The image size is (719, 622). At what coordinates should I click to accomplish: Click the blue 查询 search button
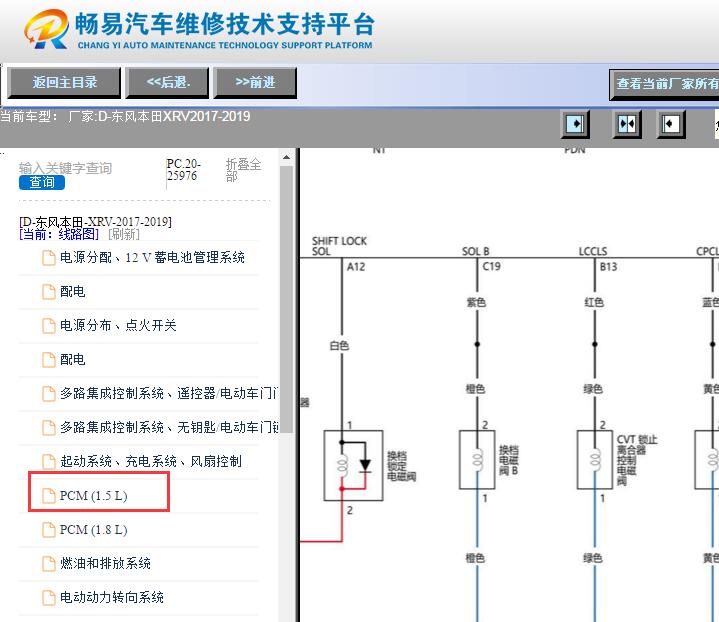pyautogui.click(x=42, y=183)
